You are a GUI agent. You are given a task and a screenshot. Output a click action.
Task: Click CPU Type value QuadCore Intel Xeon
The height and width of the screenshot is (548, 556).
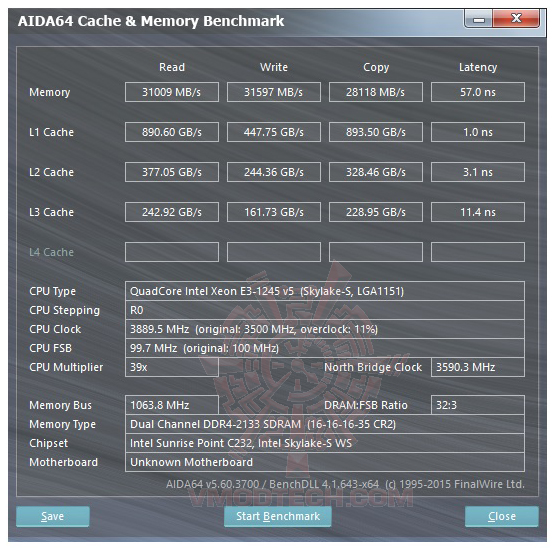coord(325,291)
